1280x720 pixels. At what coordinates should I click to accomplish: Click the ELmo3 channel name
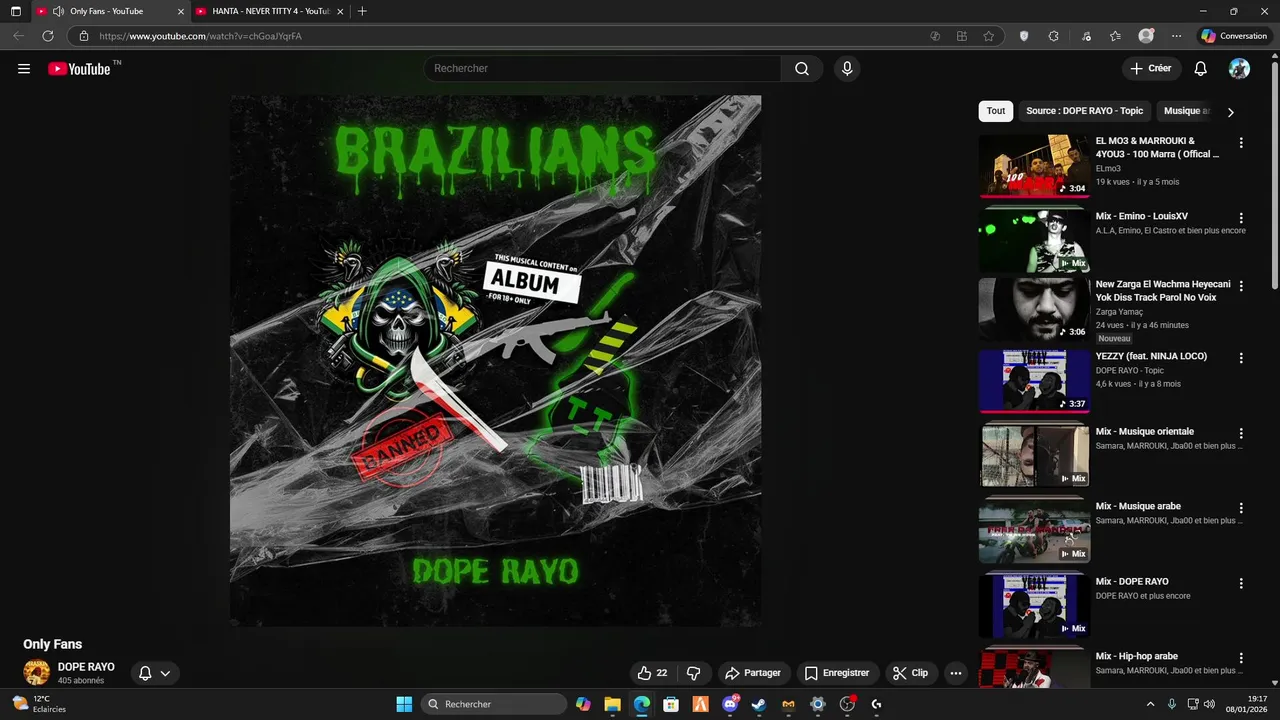pyautogui.click(x=1108, y=168)
